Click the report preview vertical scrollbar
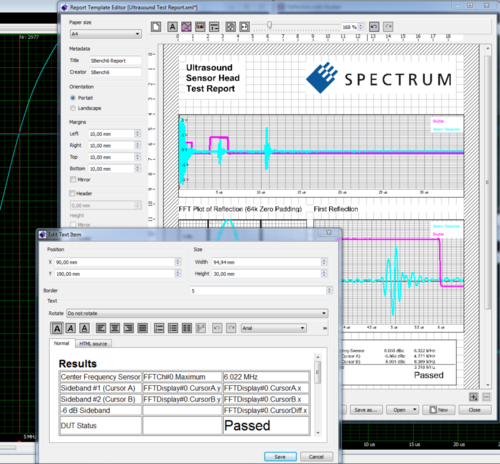 [x=488, y=183]
